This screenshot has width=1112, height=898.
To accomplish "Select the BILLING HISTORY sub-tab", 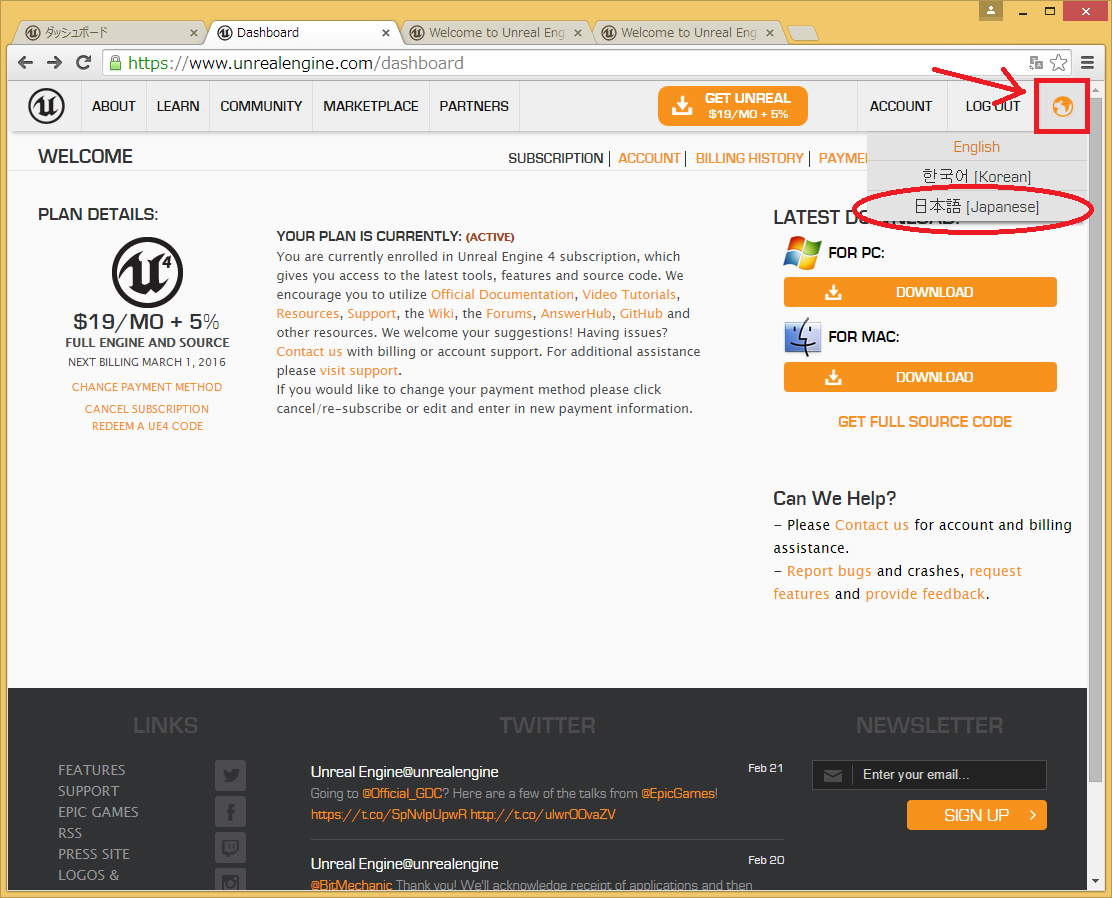I will (x=750, y=158).
